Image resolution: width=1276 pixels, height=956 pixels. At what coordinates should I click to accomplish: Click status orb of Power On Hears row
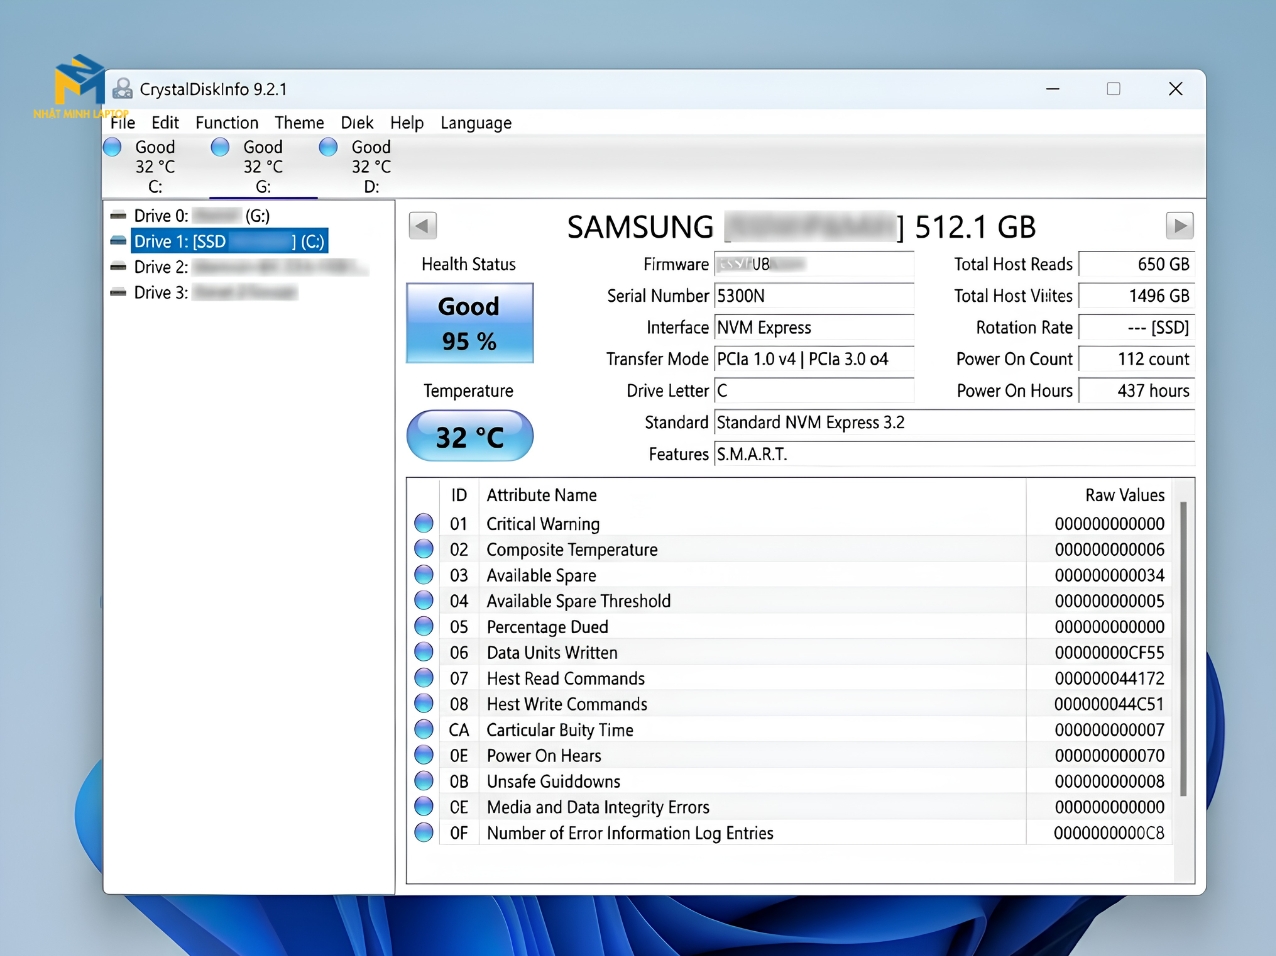click(x=424, y=755)
